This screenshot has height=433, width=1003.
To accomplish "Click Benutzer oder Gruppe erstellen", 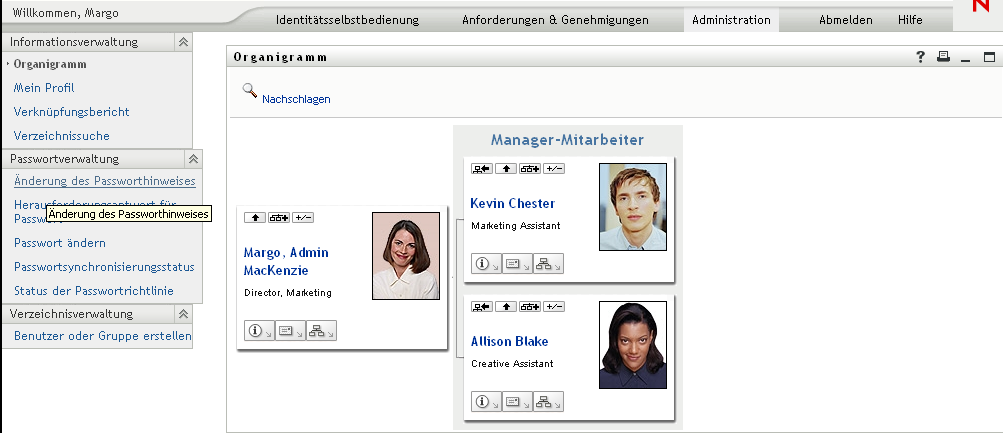I will [x=102, y=336].
